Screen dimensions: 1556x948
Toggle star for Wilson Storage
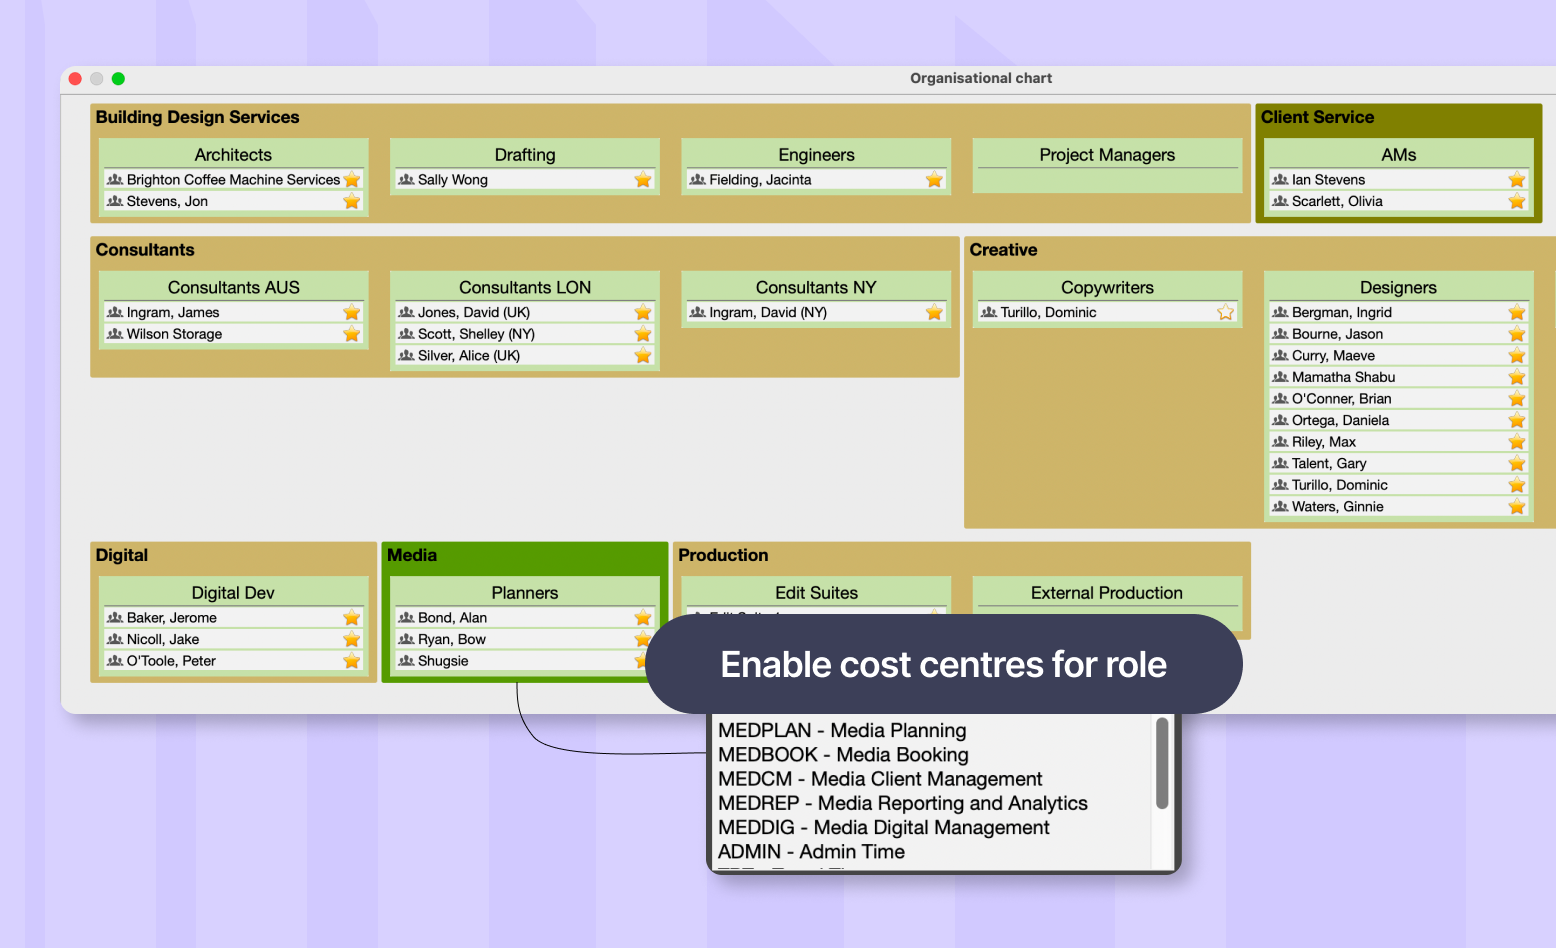click(x=352, y=334)
